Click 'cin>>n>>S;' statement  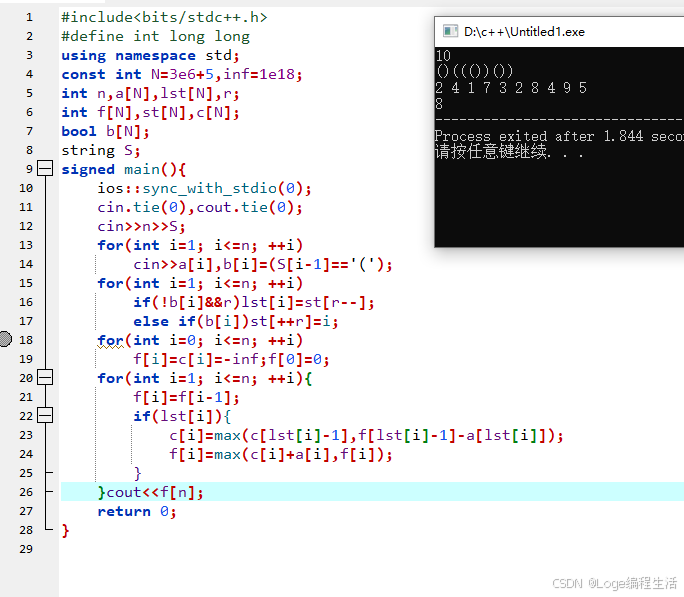(x=141, y=226)
